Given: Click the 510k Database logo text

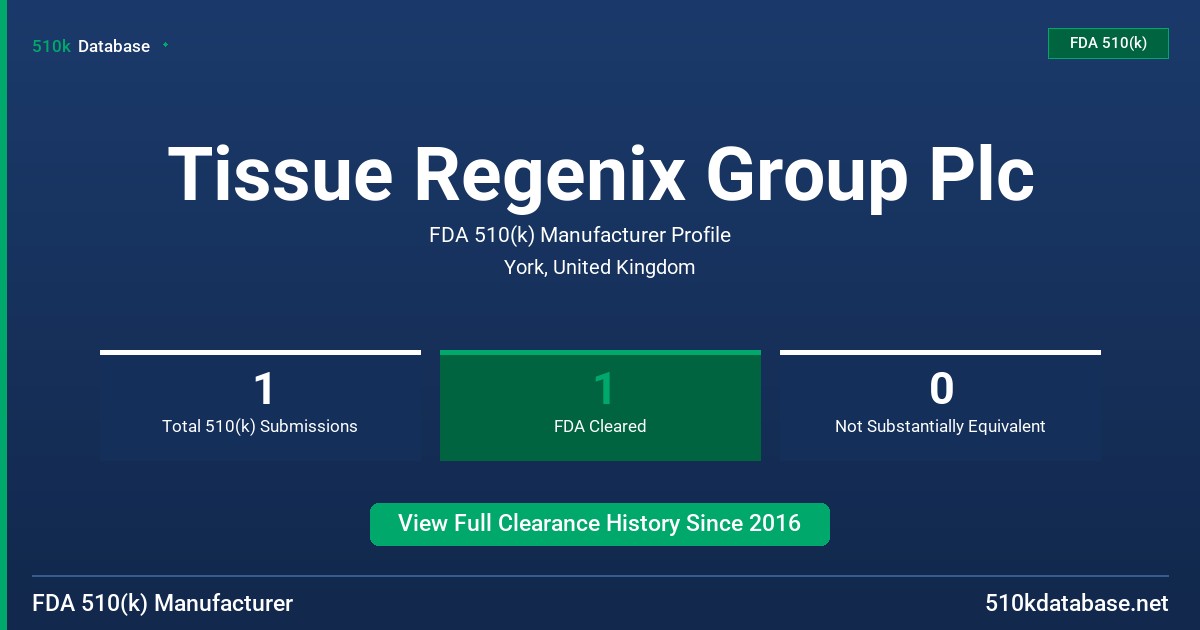Looking at the screenshot, I should point(91,46).
